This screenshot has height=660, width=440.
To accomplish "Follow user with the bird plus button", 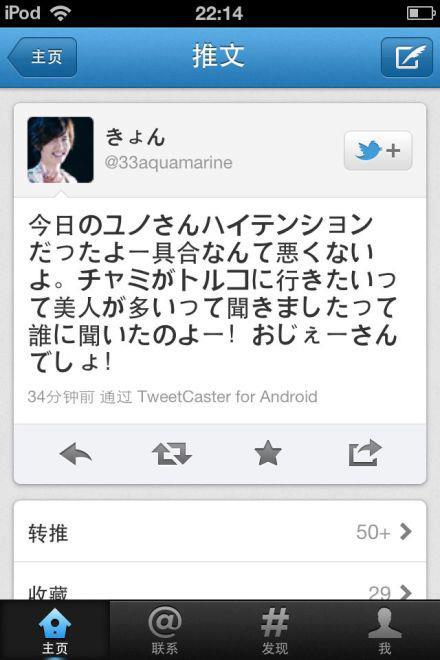I will tap(378, 150).
